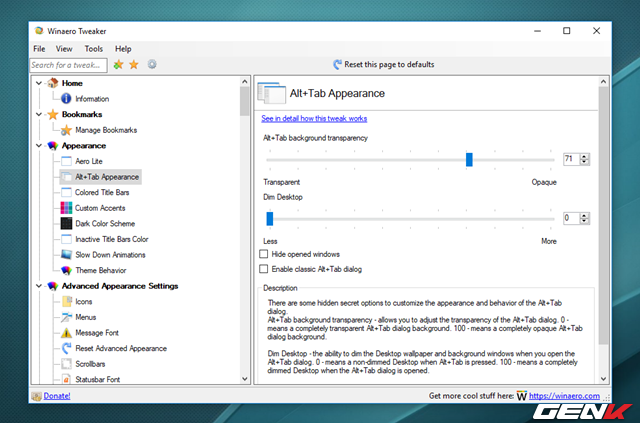Click the Slow Down Animations icon
Viewport: 640px width, 423px height.
pyautogui.click(x=66, y=254)
